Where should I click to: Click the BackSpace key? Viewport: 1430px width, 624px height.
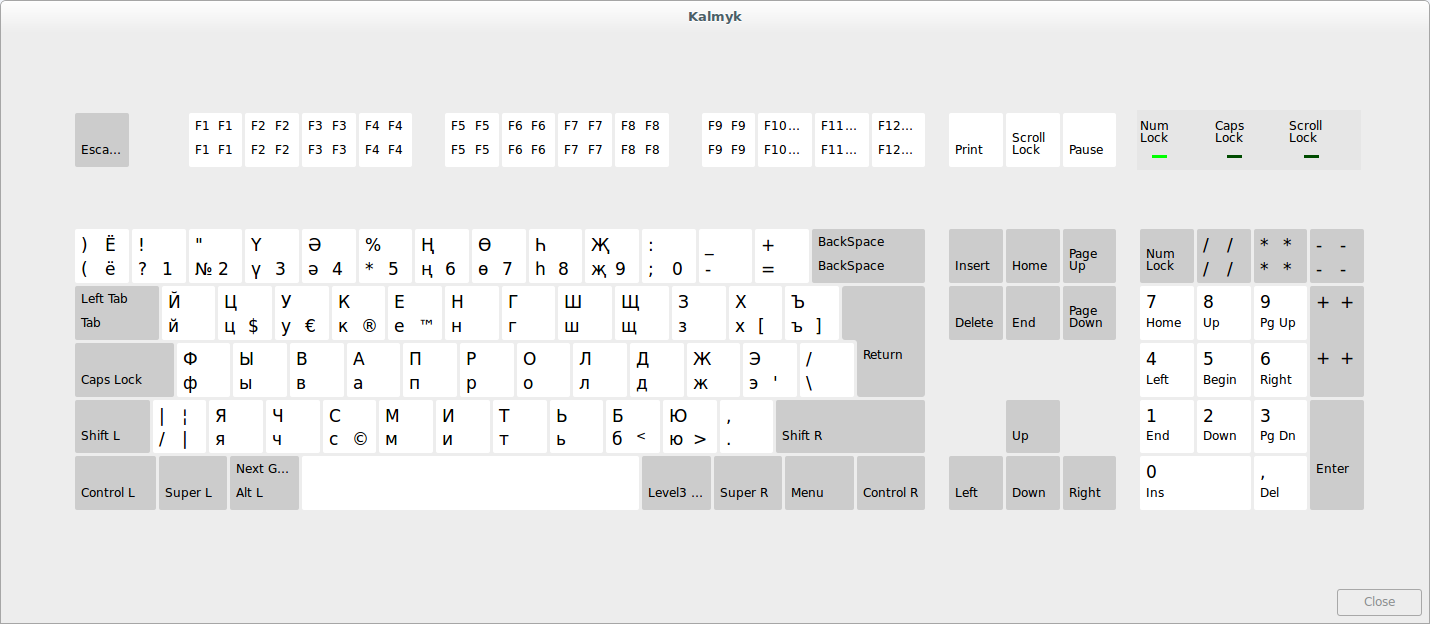[x=868, y=256]
